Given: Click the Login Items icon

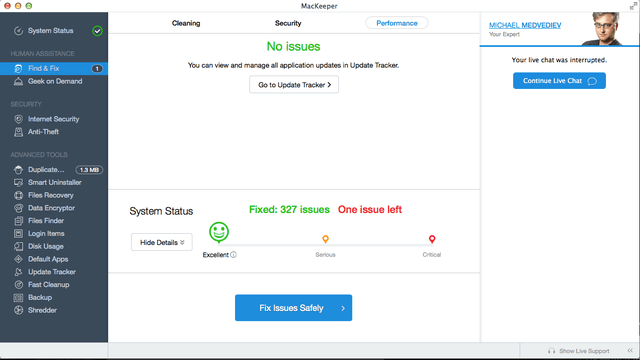Looking at the screenshot, I should pos(18,233).
